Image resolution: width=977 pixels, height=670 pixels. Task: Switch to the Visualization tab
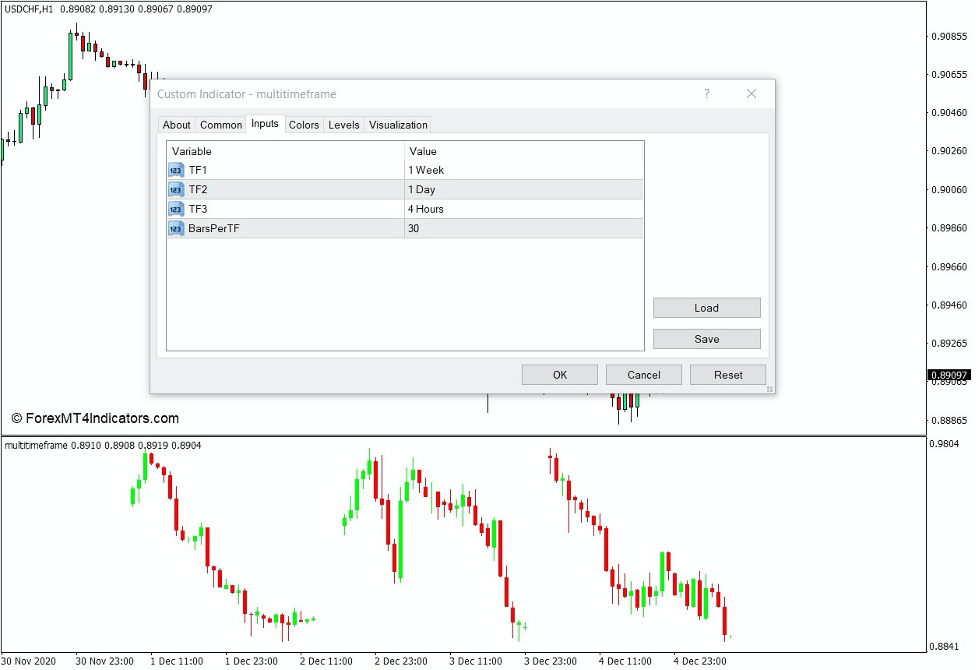[x=398, y=124]
